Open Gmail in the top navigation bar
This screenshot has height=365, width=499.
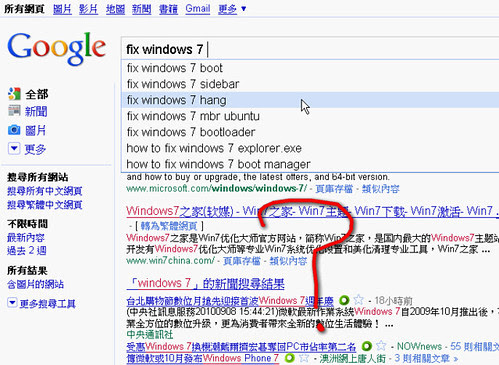click(x=198, y=9)
